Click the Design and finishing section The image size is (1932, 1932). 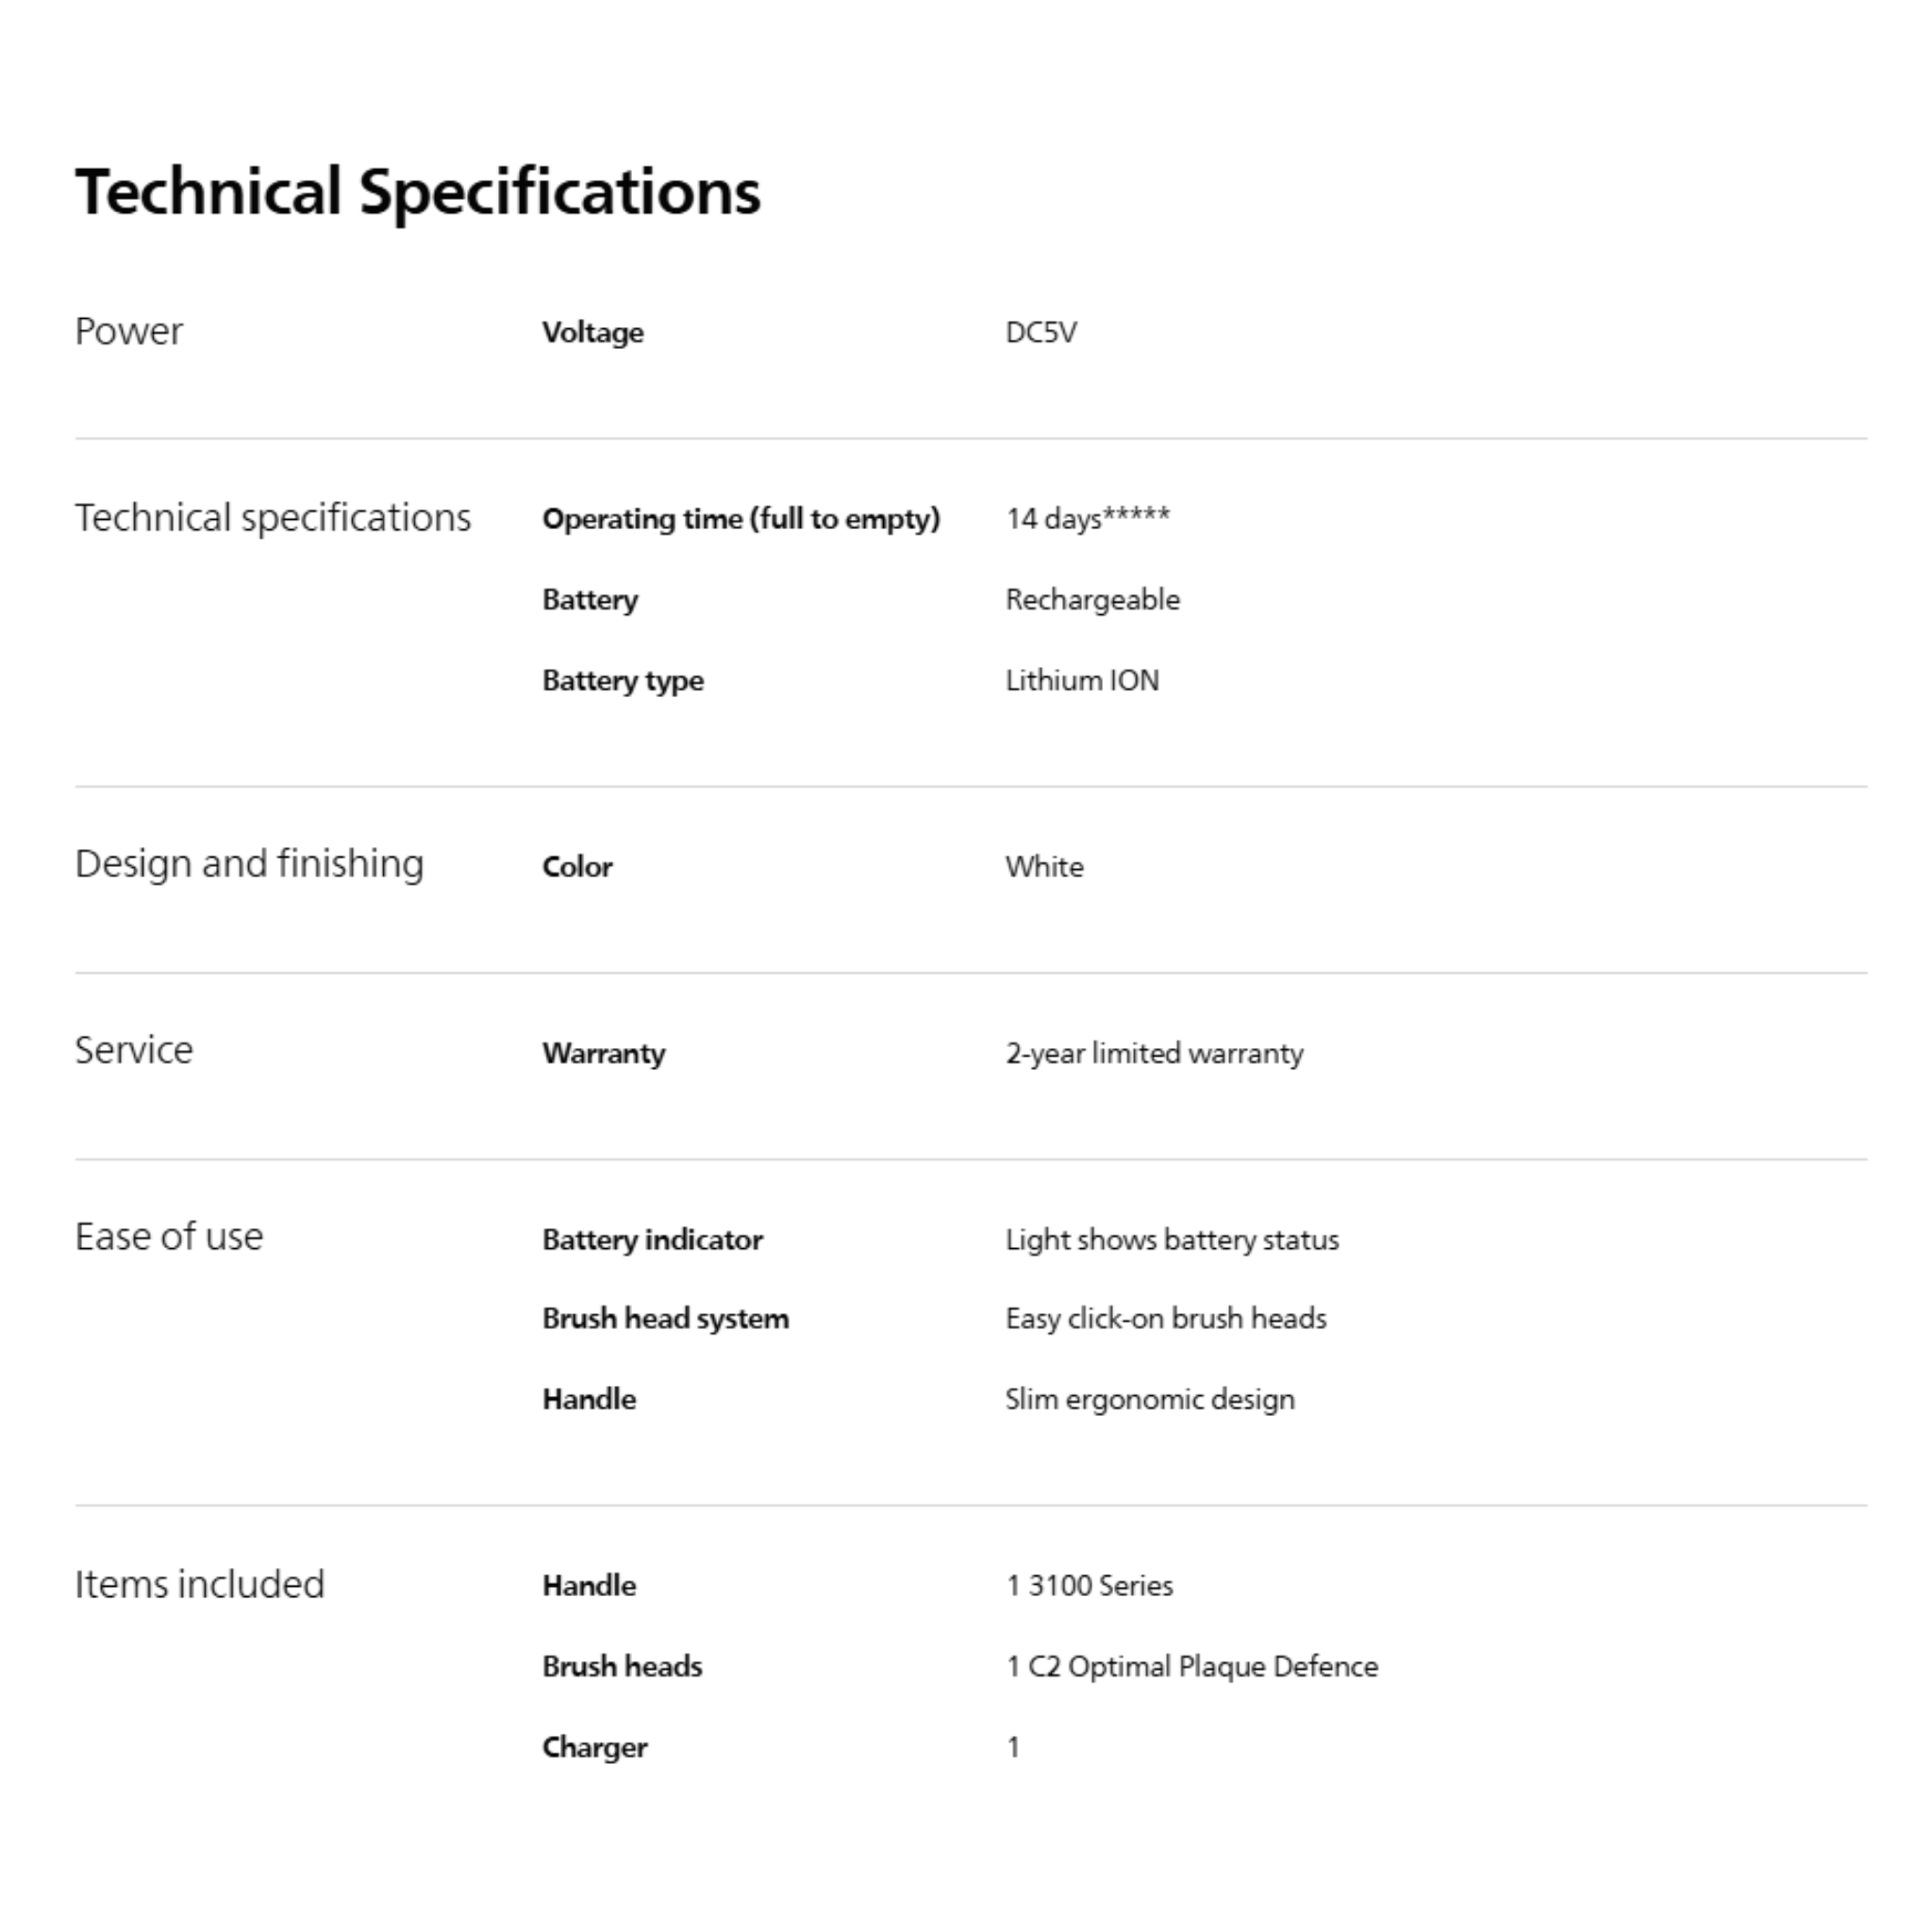[249, 864]
